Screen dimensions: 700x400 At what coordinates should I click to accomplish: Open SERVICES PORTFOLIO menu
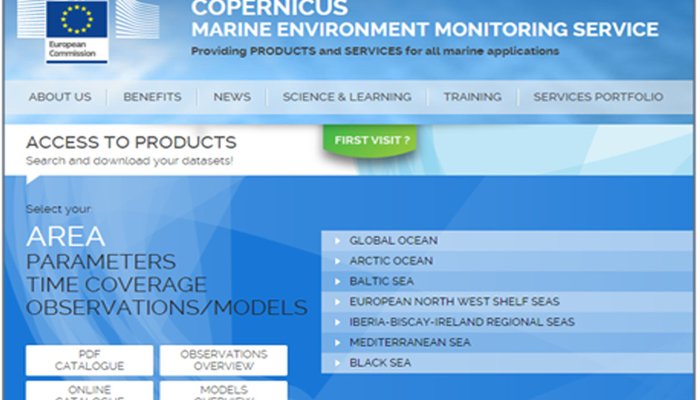598,97
